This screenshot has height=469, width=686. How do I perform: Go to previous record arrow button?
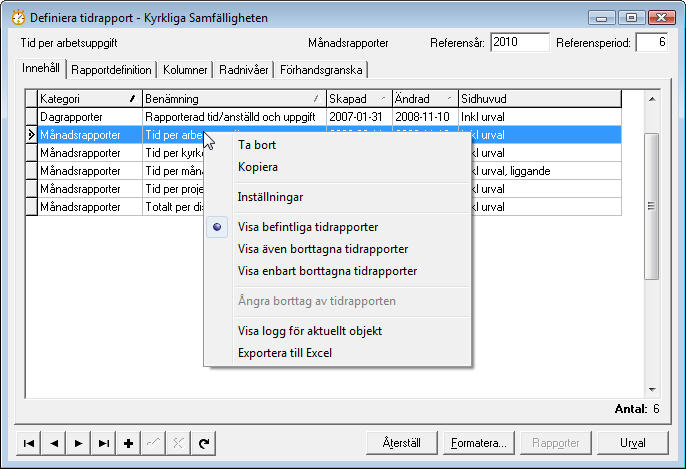(x=54, y=443)
